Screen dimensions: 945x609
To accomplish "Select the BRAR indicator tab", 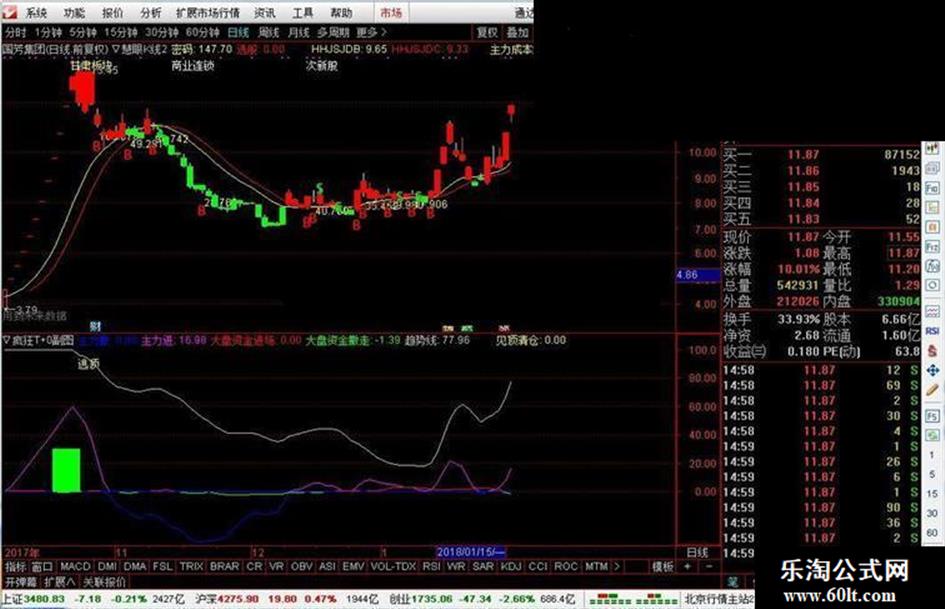I will (x=224, y=566).
